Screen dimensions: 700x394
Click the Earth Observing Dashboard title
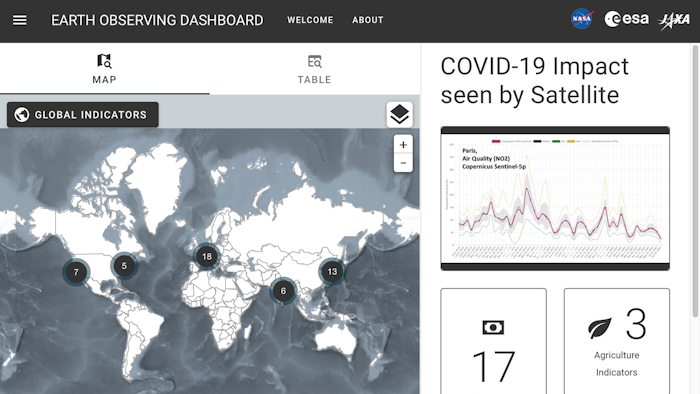[157, 20]
